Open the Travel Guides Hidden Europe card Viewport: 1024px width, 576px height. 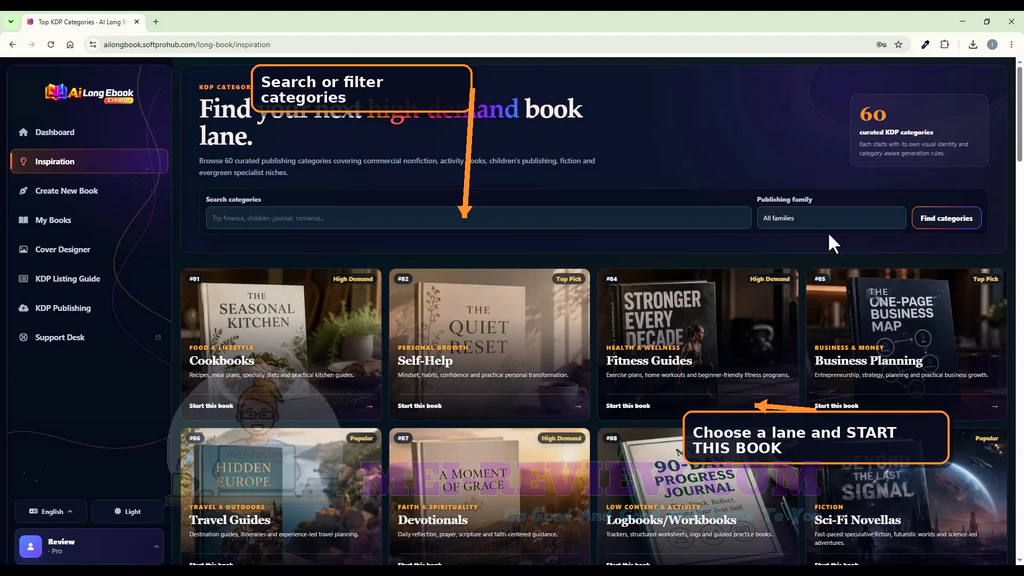[281, 496]
